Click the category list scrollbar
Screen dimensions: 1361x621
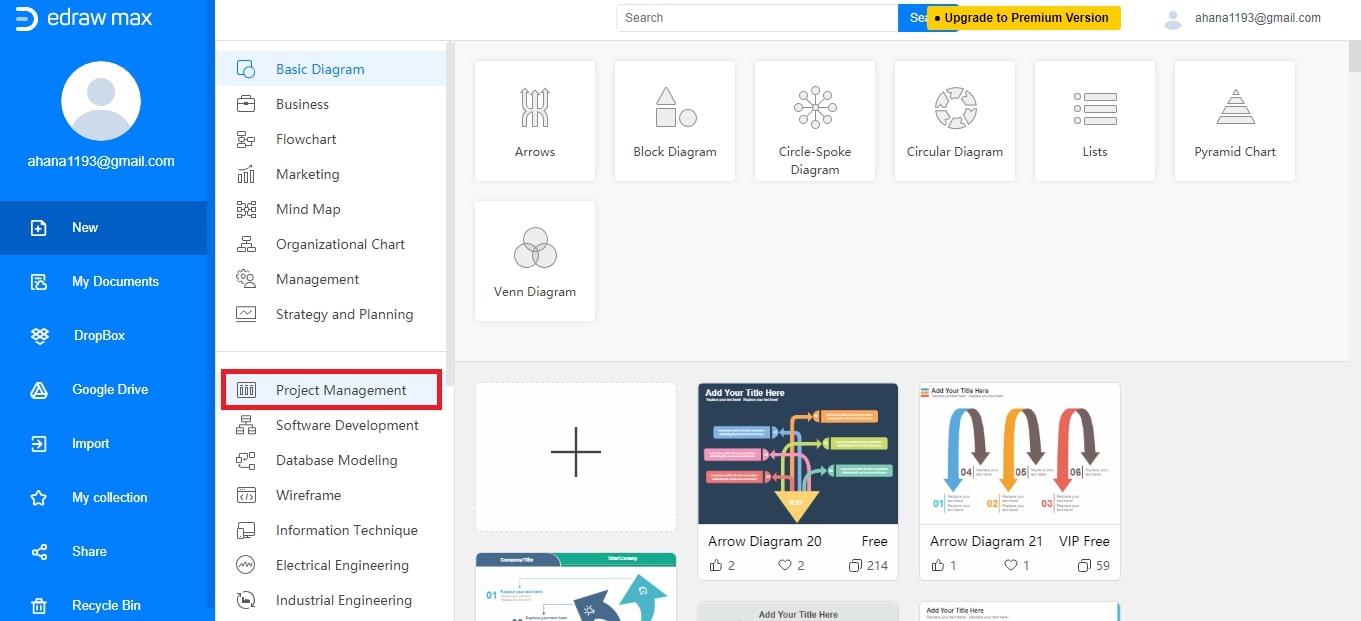pos(450,215)
